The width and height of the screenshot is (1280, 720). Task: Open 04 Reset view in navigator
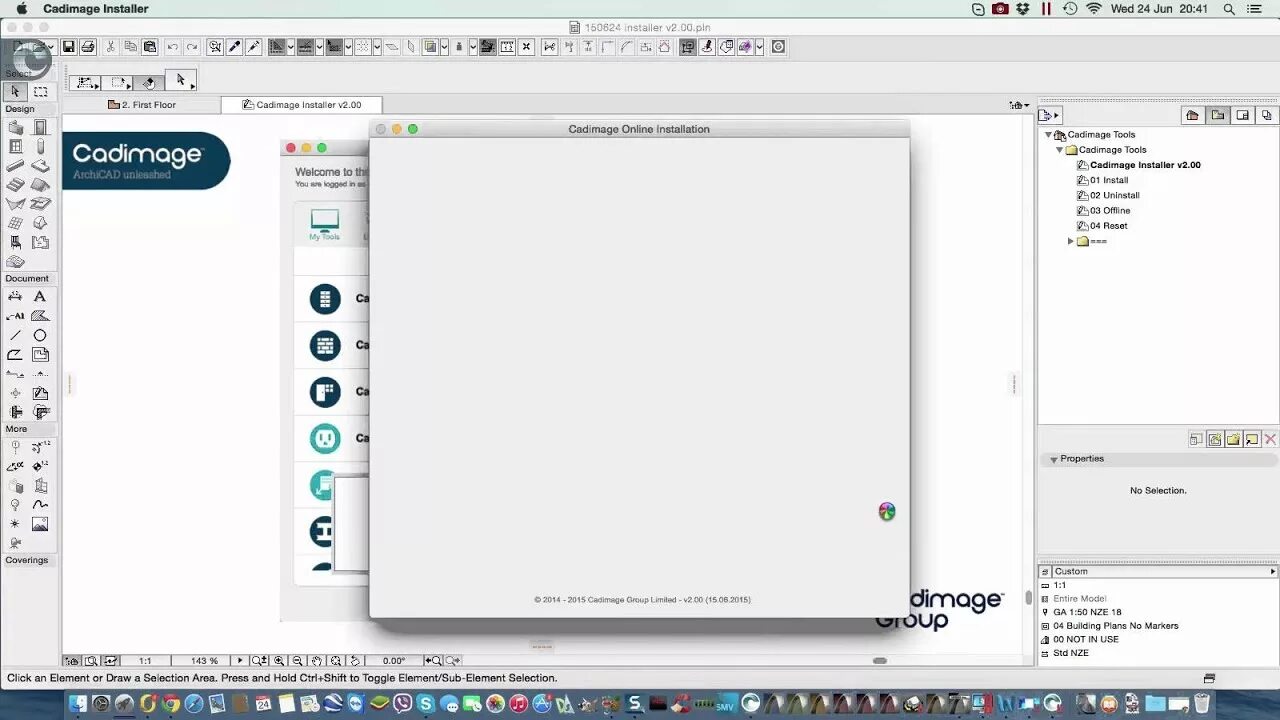[1108, 226]
